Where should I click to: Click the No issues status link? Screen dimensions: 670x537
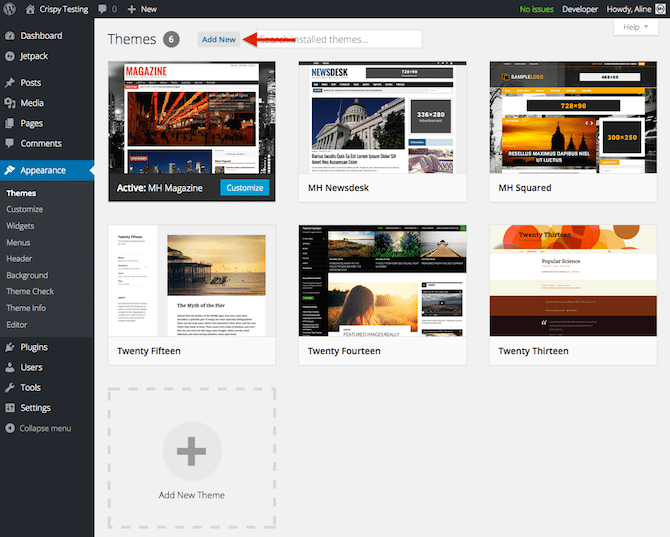coord(536,9)
